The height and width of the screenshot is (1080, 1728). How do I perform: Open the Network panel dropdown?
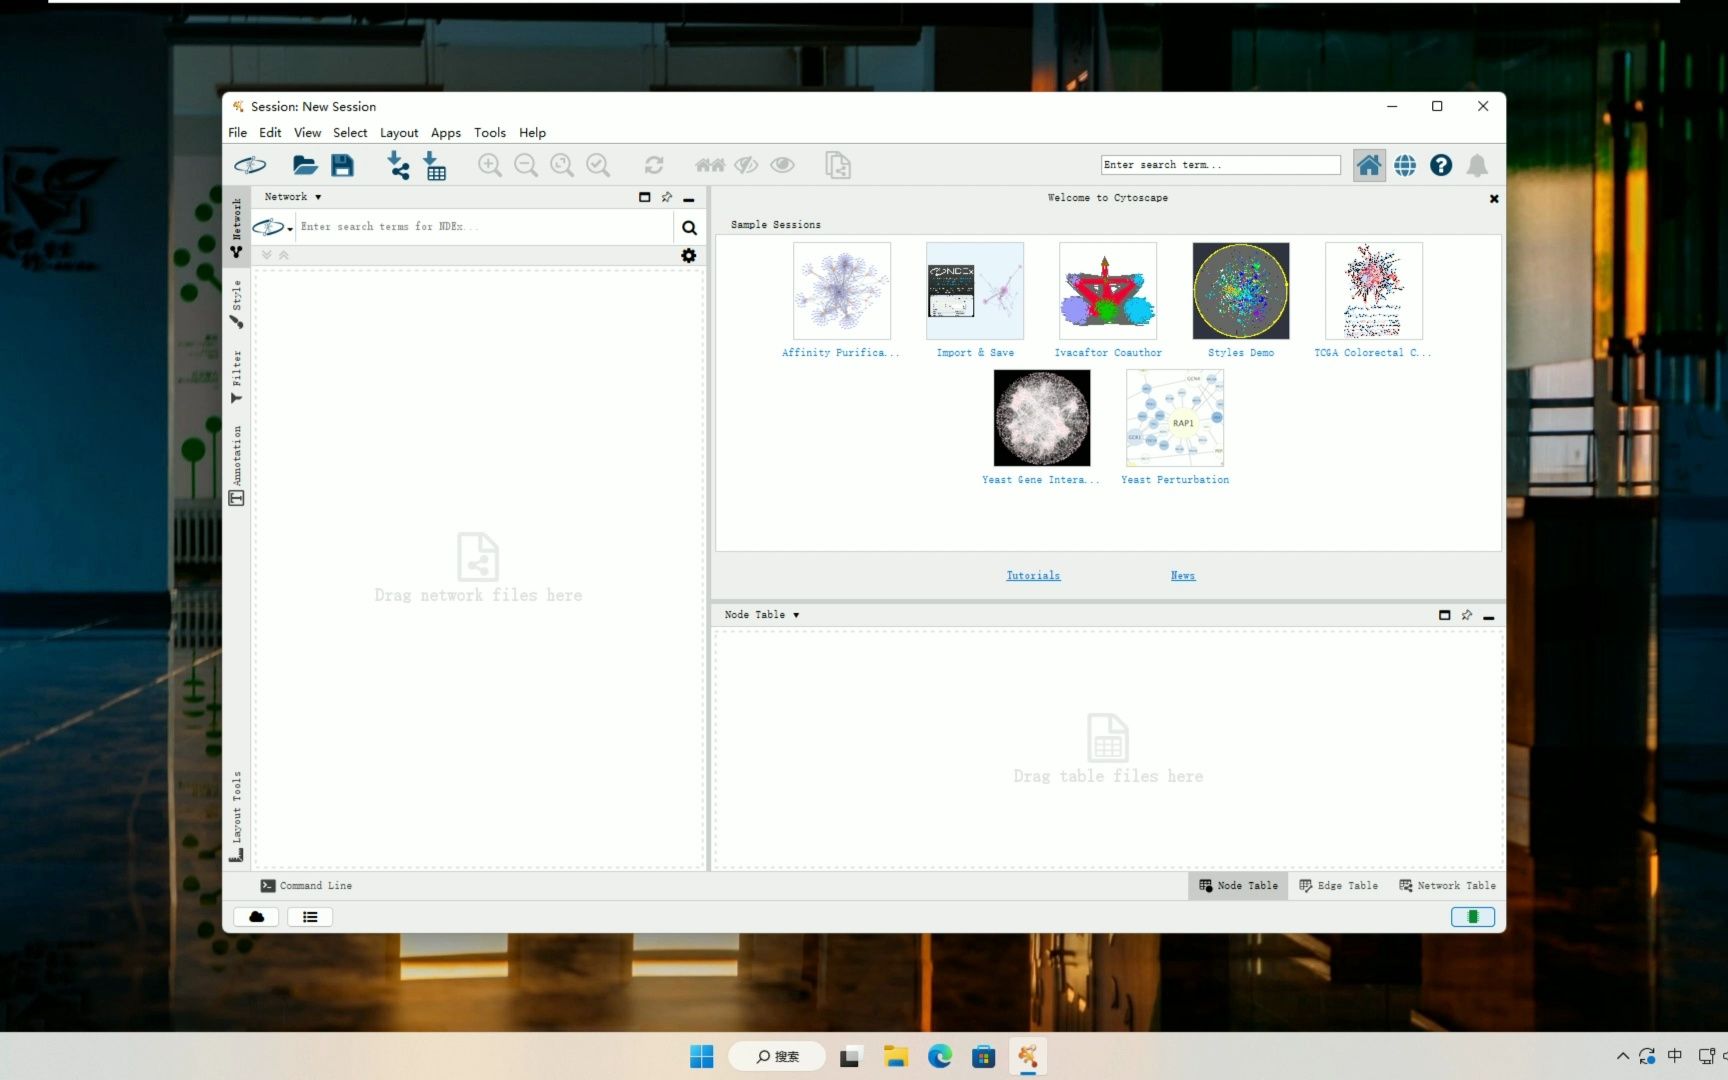293,197
